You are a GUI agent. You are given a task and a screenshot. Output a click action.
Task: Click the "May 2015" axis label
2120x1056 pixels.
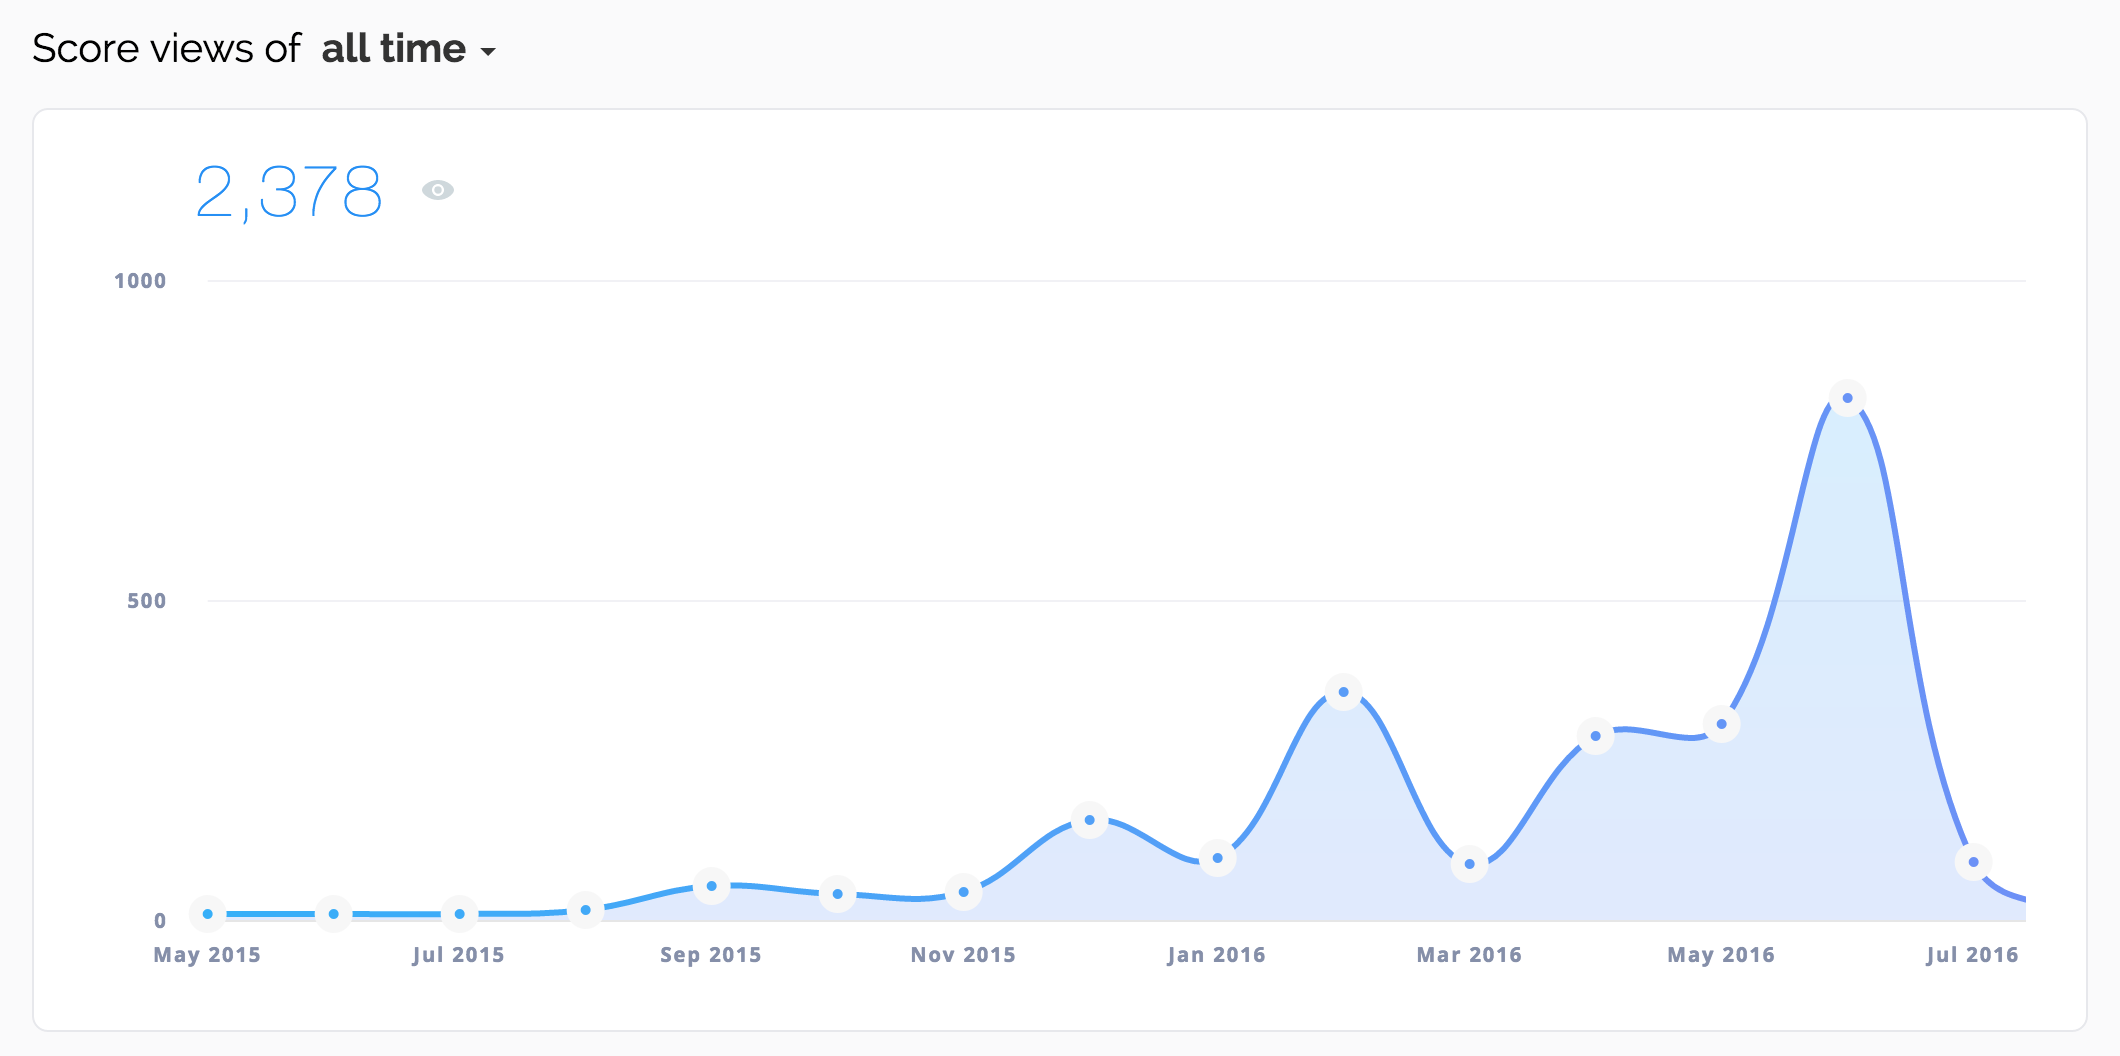207,955
